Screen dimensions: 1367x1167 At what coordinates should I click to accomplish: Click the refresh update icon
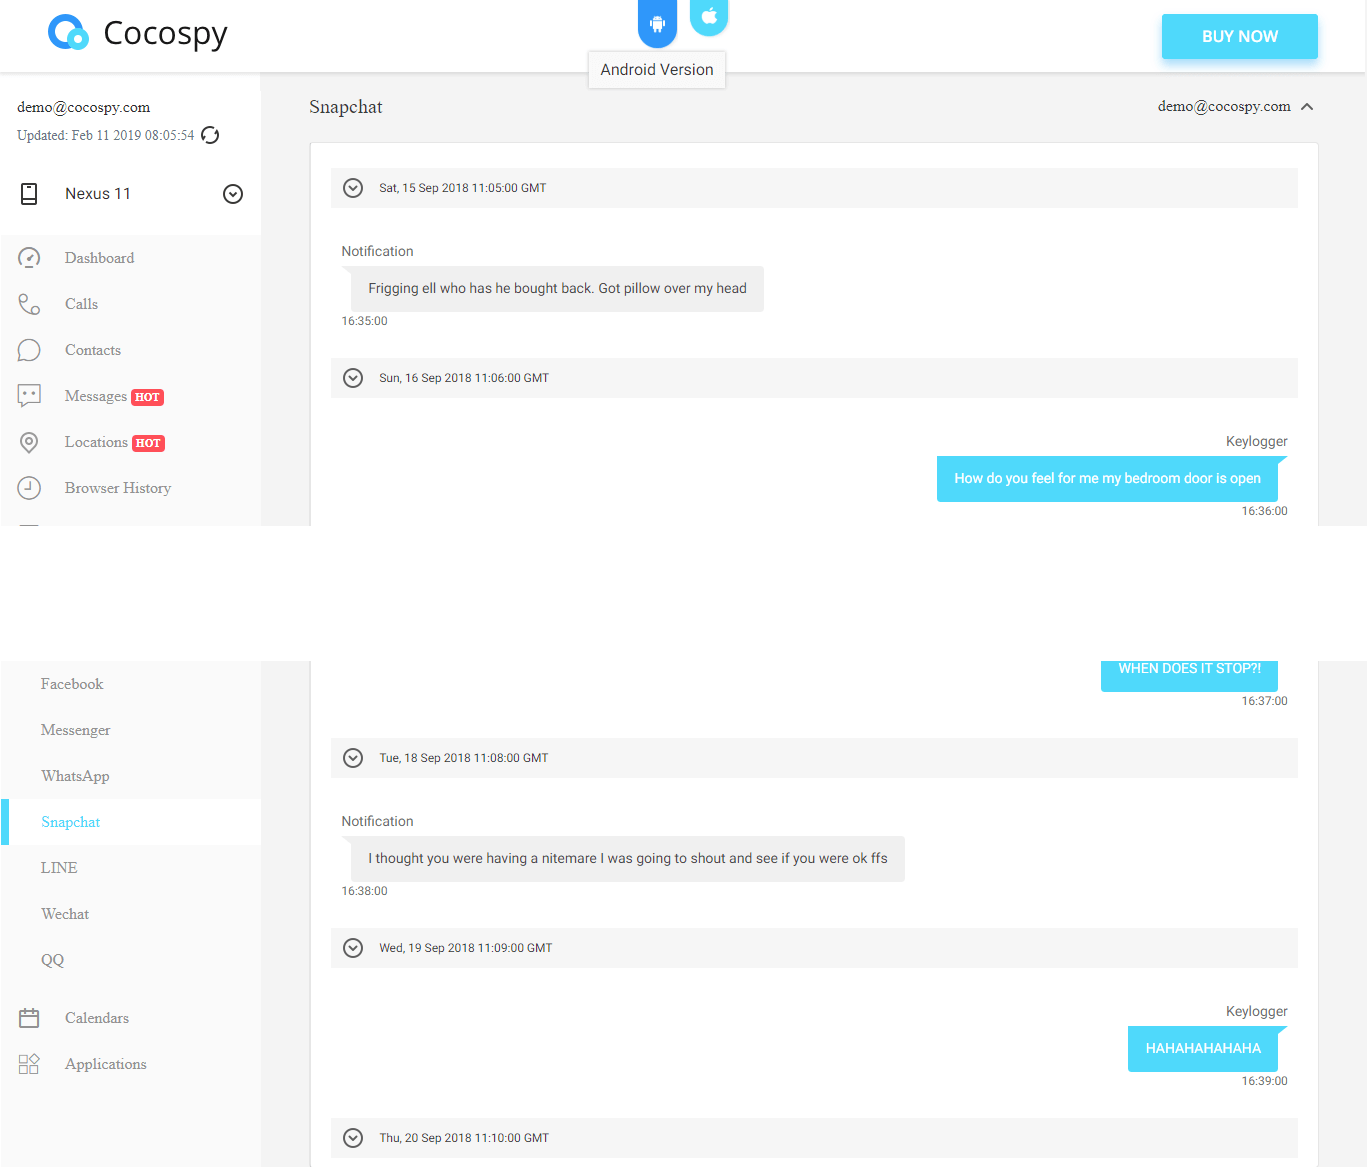click(x=210, y=135)
